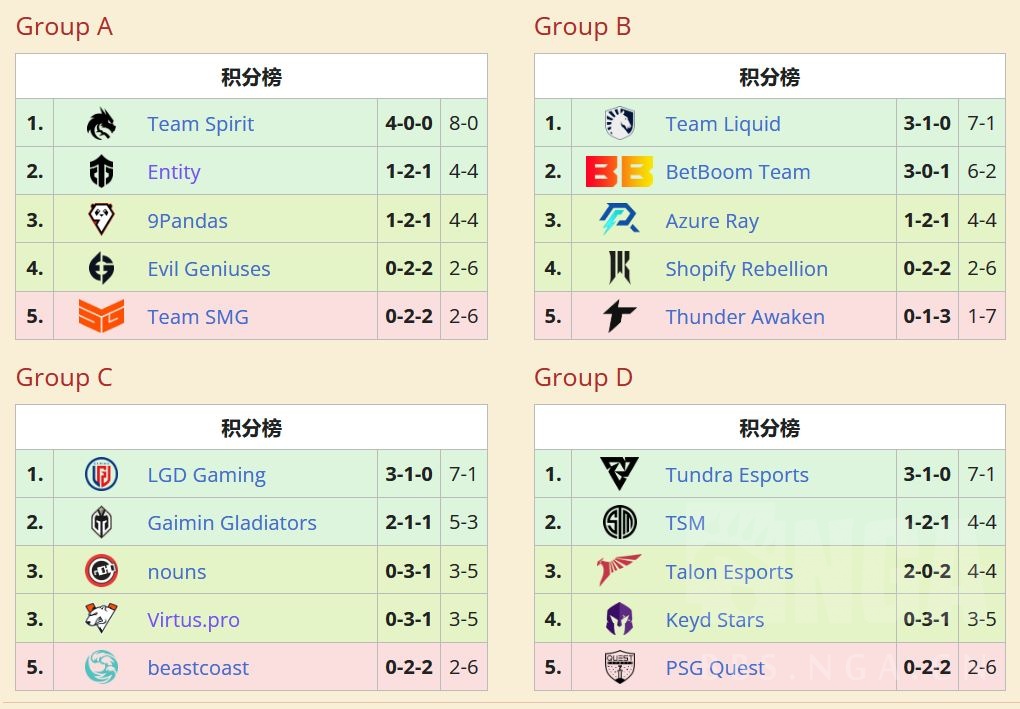Click the Team Spirit dragon logo

coord(101,124)
